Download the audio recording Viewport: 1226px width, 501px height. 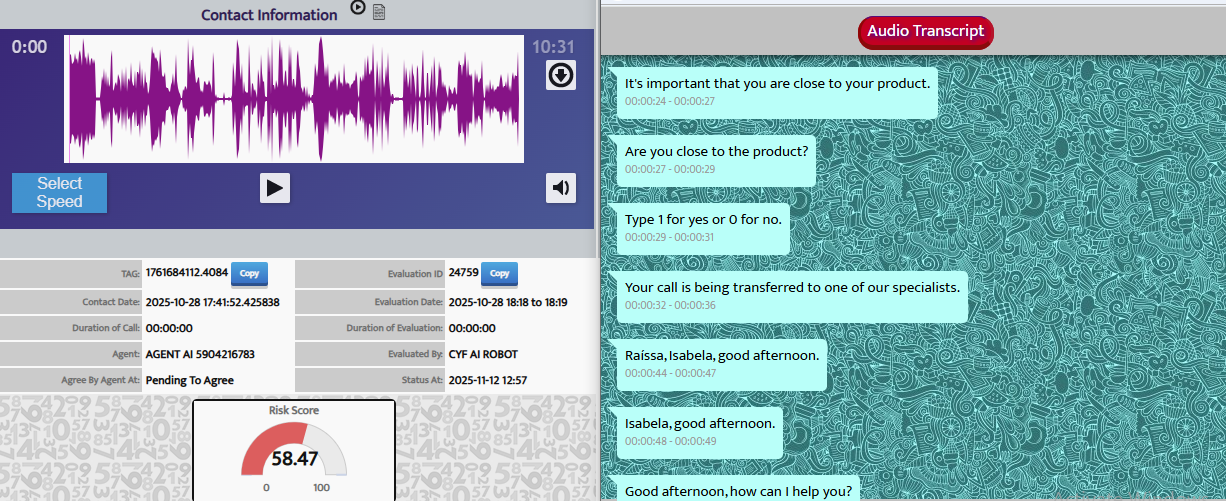[x=561, y=75]
